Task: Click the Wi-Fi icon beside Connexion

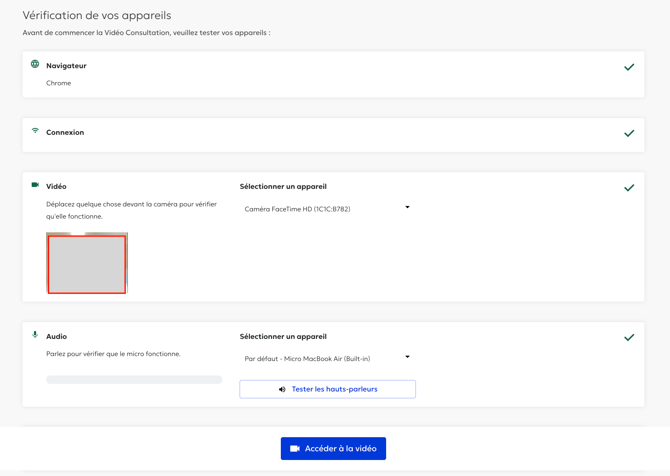Action: [x=35, y=131]
